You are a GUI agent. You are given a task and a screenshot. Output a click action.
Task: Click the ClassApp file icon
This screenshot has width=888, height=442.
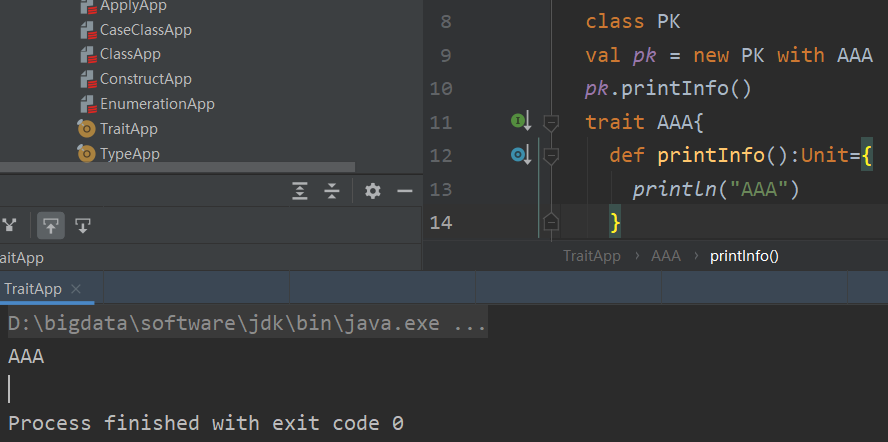point(88,55)
